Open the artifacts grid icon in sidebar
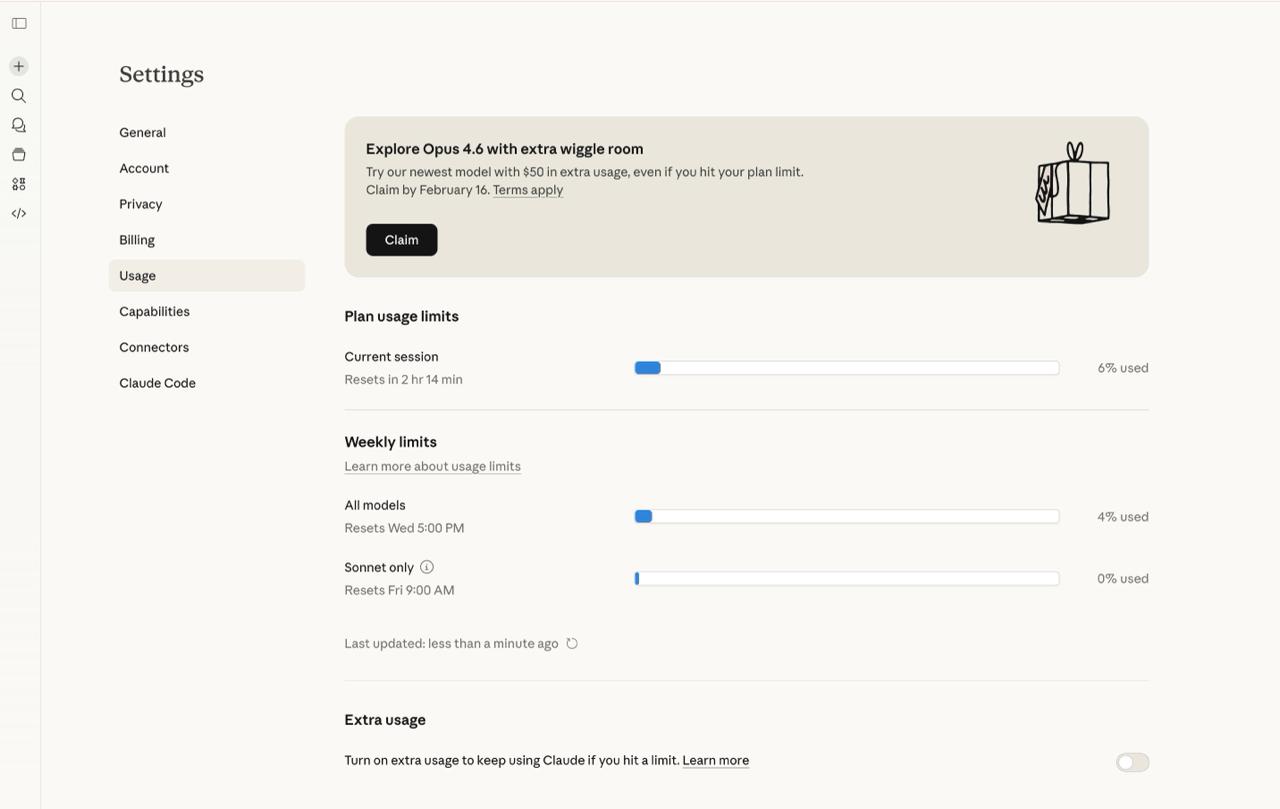1280x809 pixels. 19,184
